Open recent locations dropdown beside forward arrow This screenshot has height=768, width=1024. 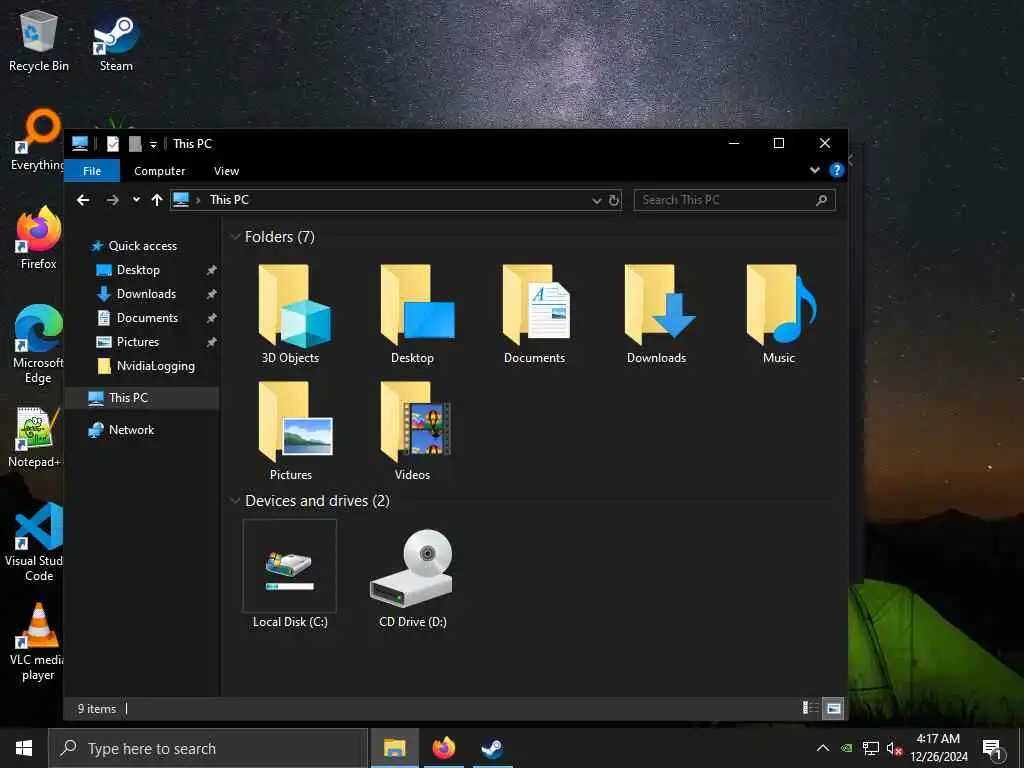[x=136, y=200]
